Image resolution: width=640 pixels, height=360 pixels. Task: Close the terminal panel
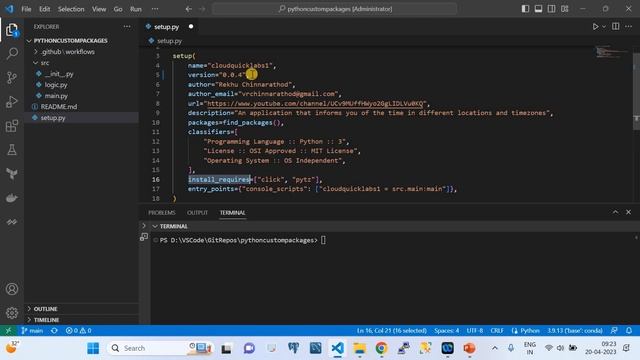629,212
